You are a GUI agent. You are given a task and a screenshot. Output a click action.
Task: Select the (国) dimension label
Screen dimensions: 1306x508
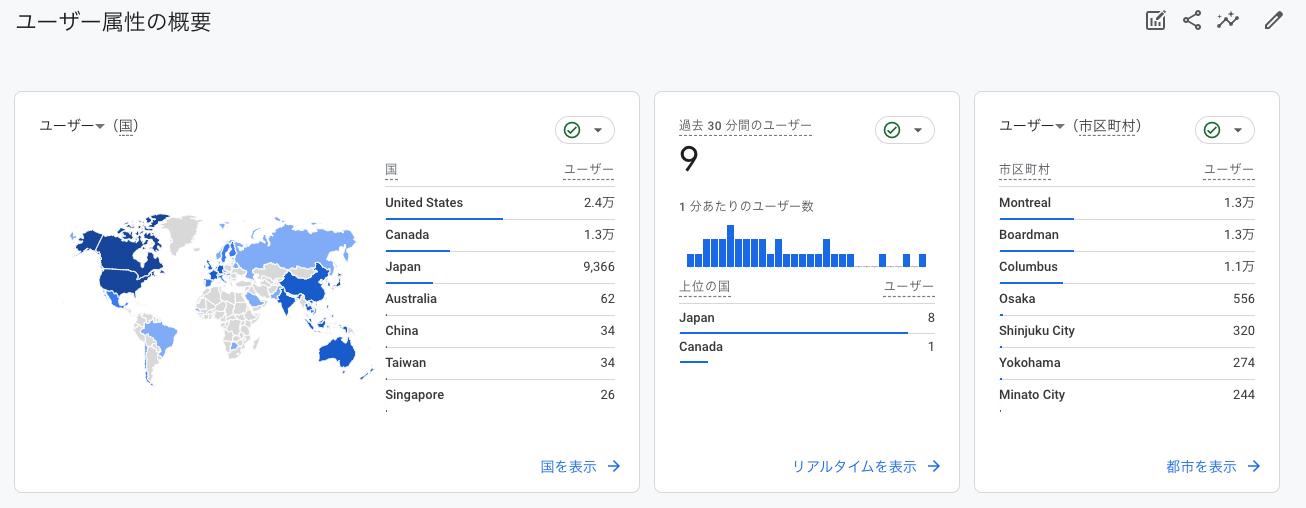click(x=125, y=126)
